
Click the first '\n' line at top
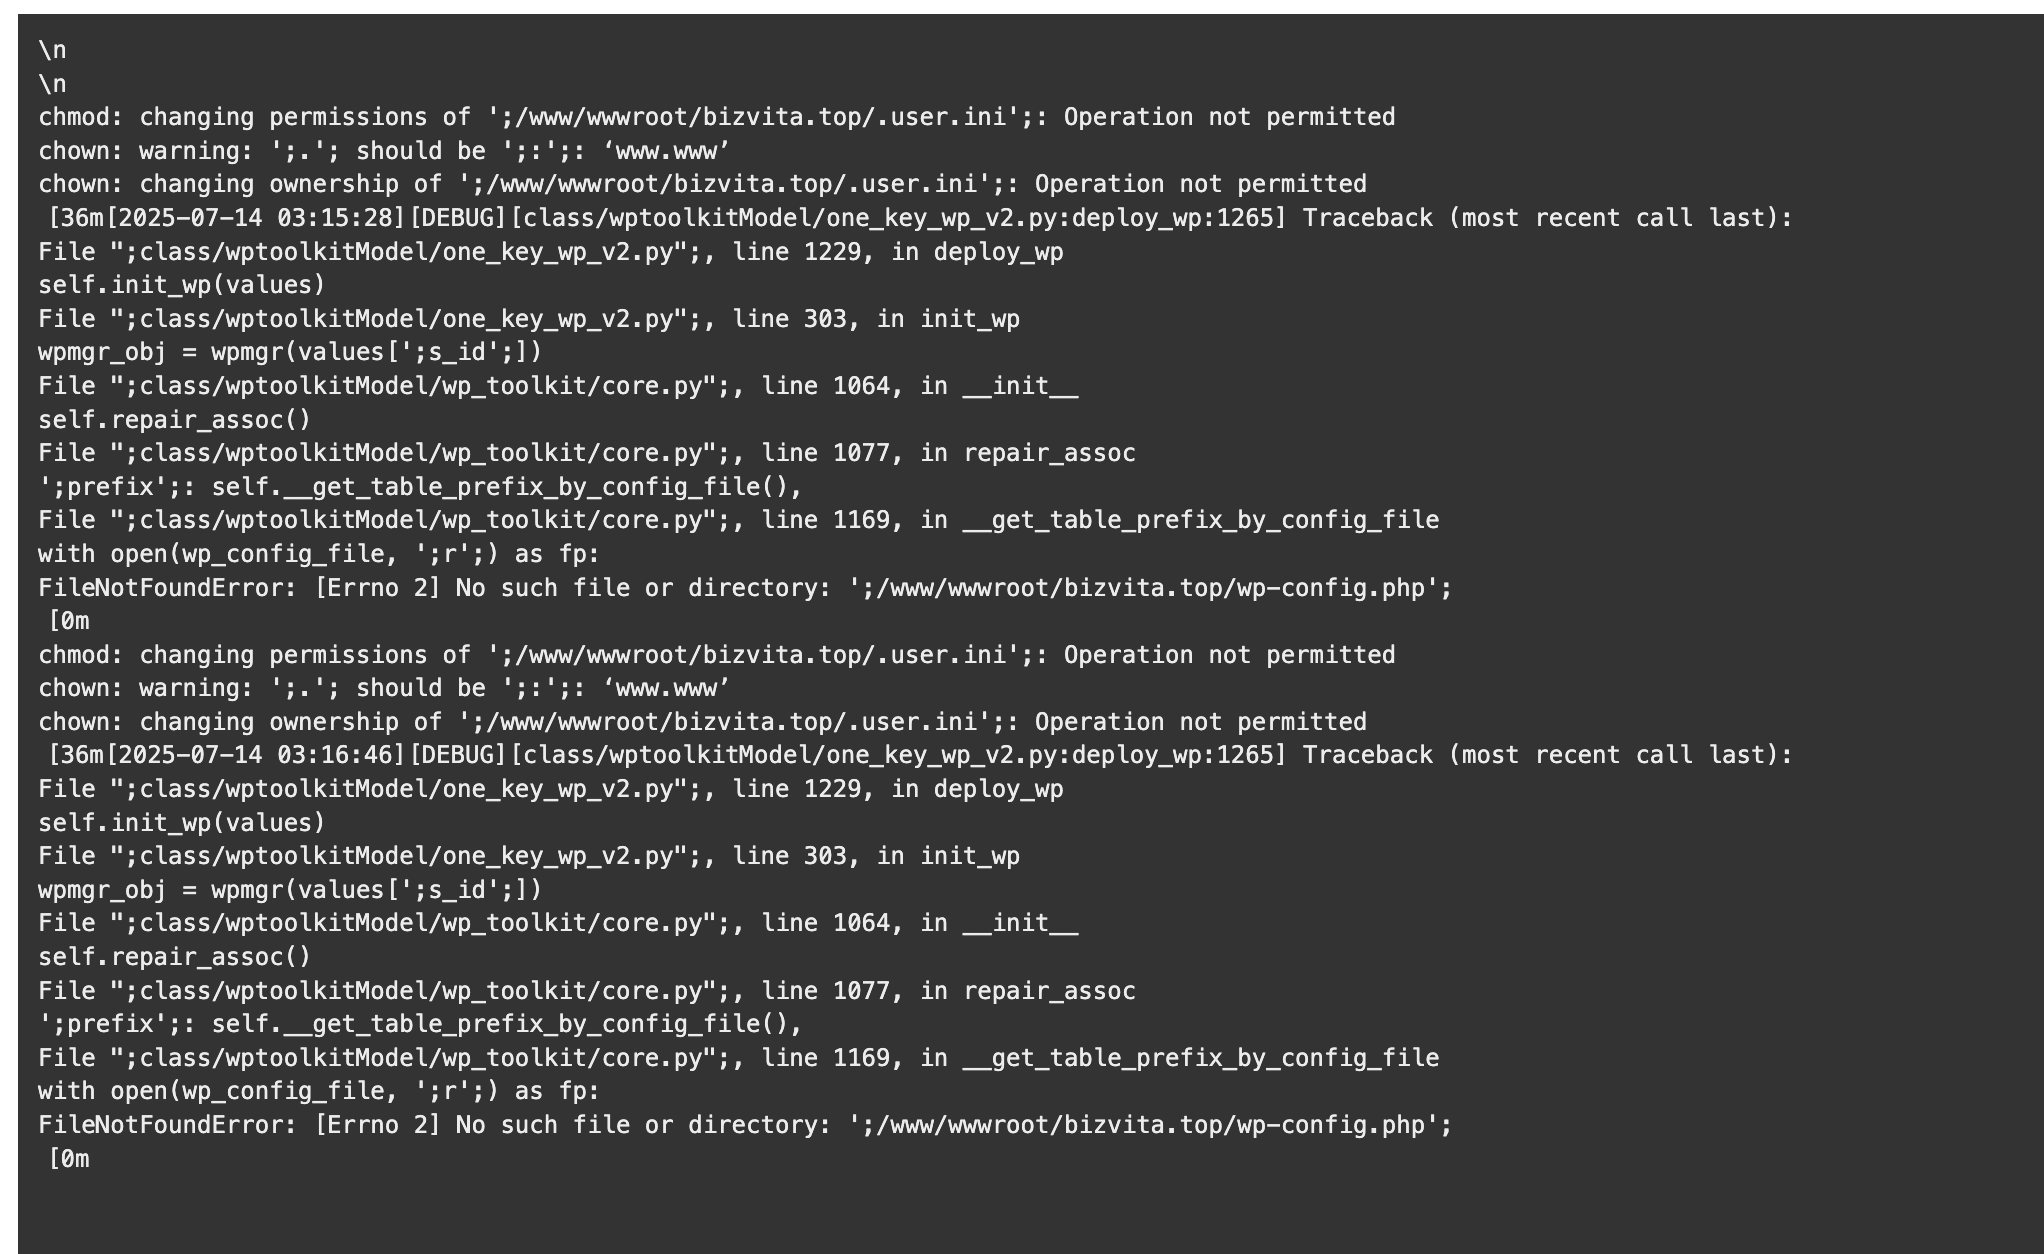click(x=52, y=50)
